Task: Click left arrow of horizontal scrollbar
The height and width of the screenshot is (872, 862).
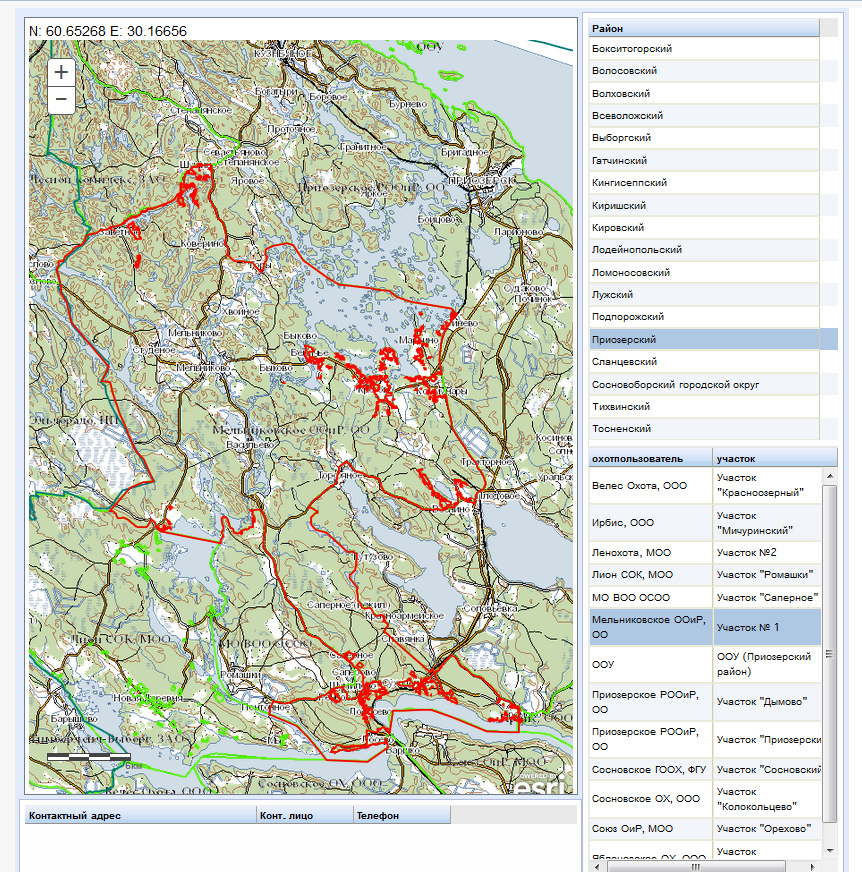Action: [596, 866]
